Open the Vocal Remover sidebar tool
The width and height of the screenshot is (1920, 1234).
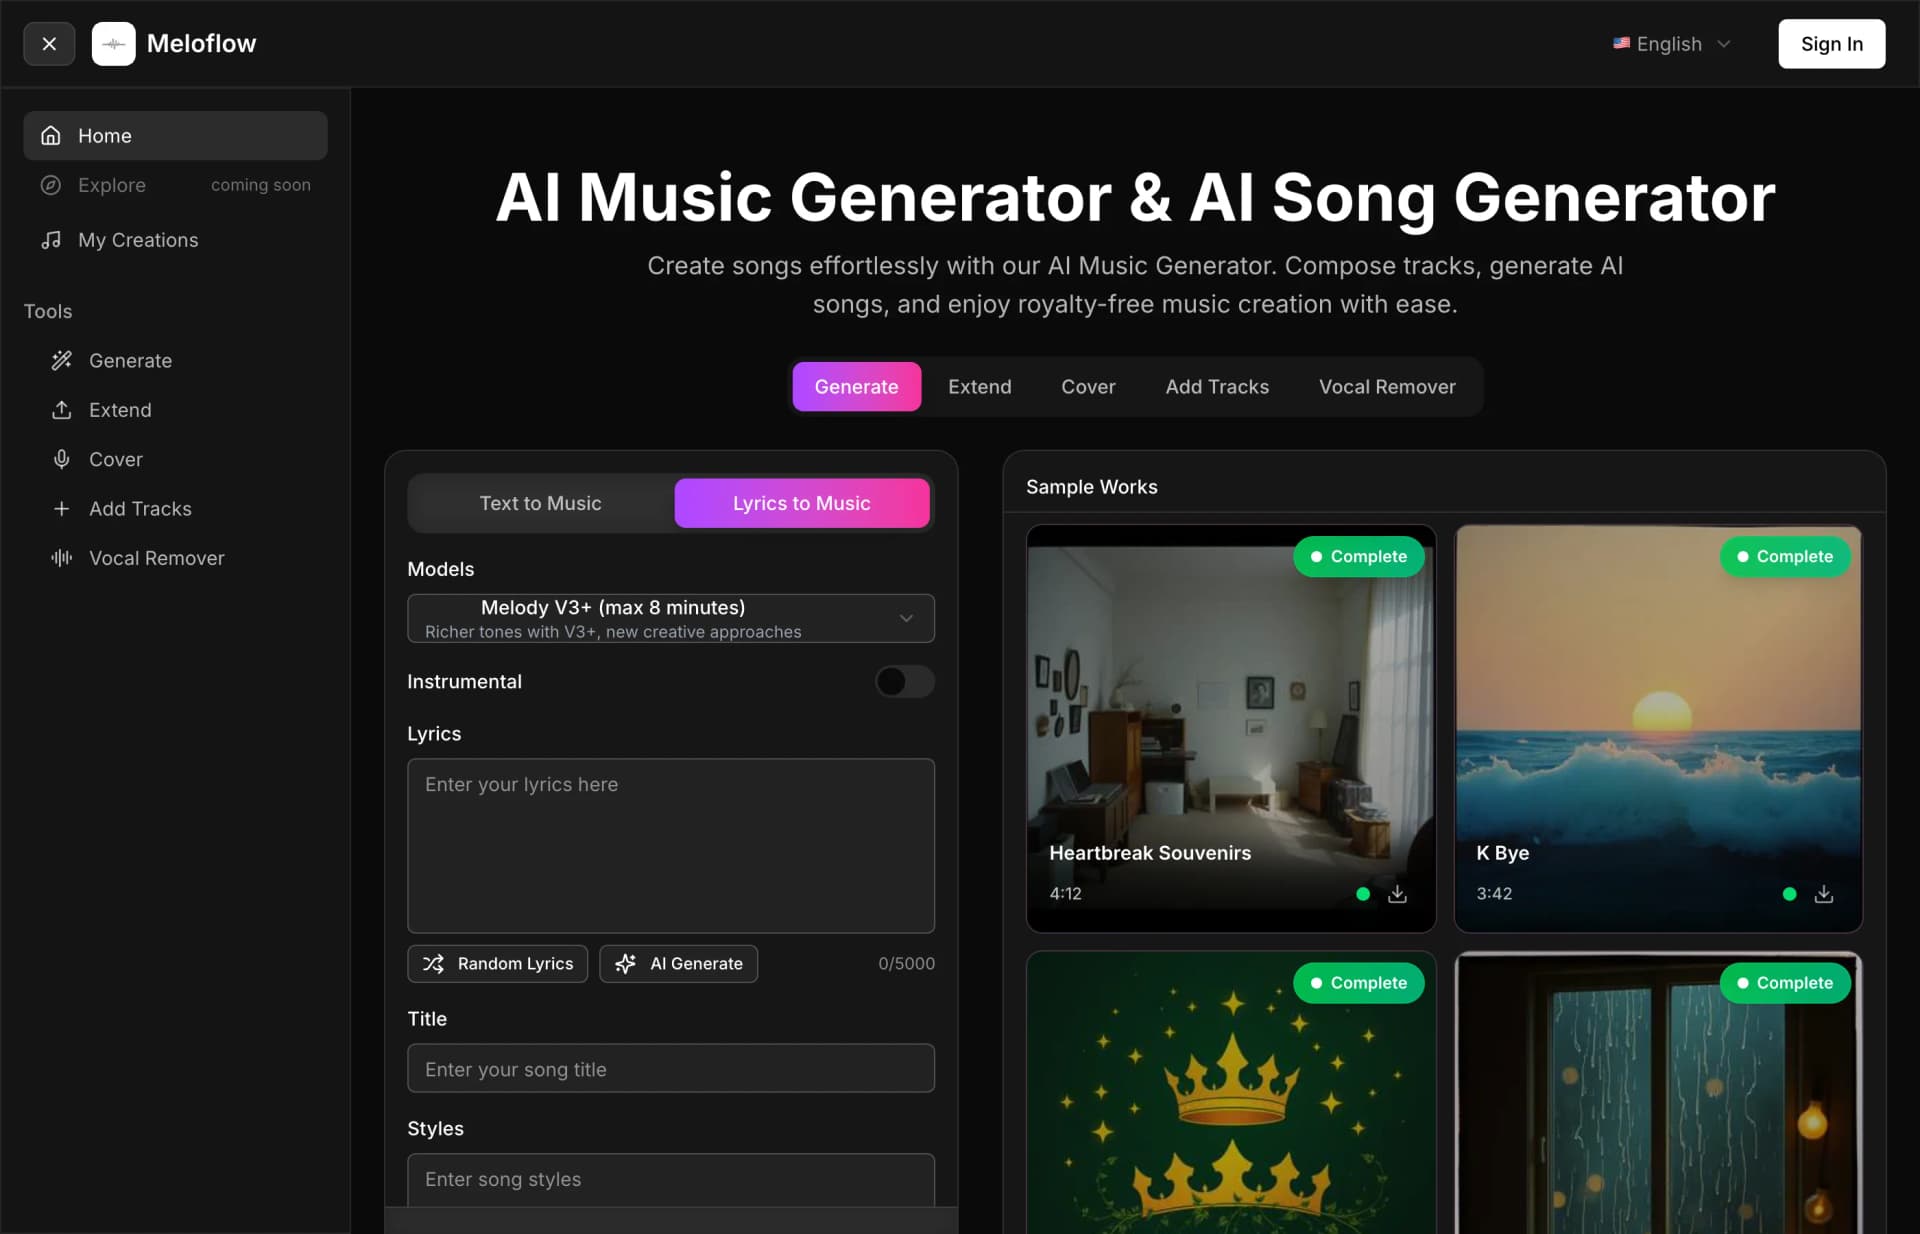[x=156, y=558]
